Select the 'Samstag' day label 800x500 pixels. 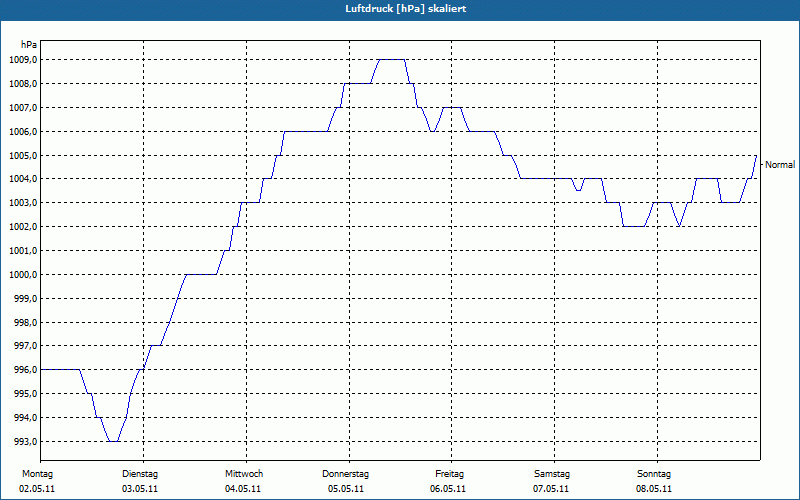click(552, 474)
